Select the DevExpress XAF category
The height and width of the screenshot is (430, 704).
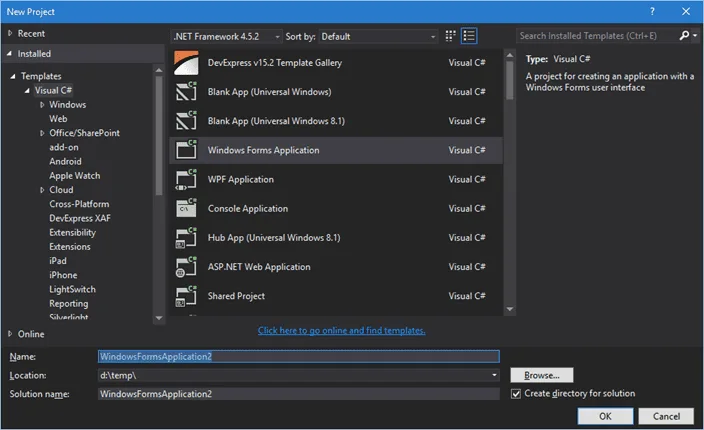[80, 218]
